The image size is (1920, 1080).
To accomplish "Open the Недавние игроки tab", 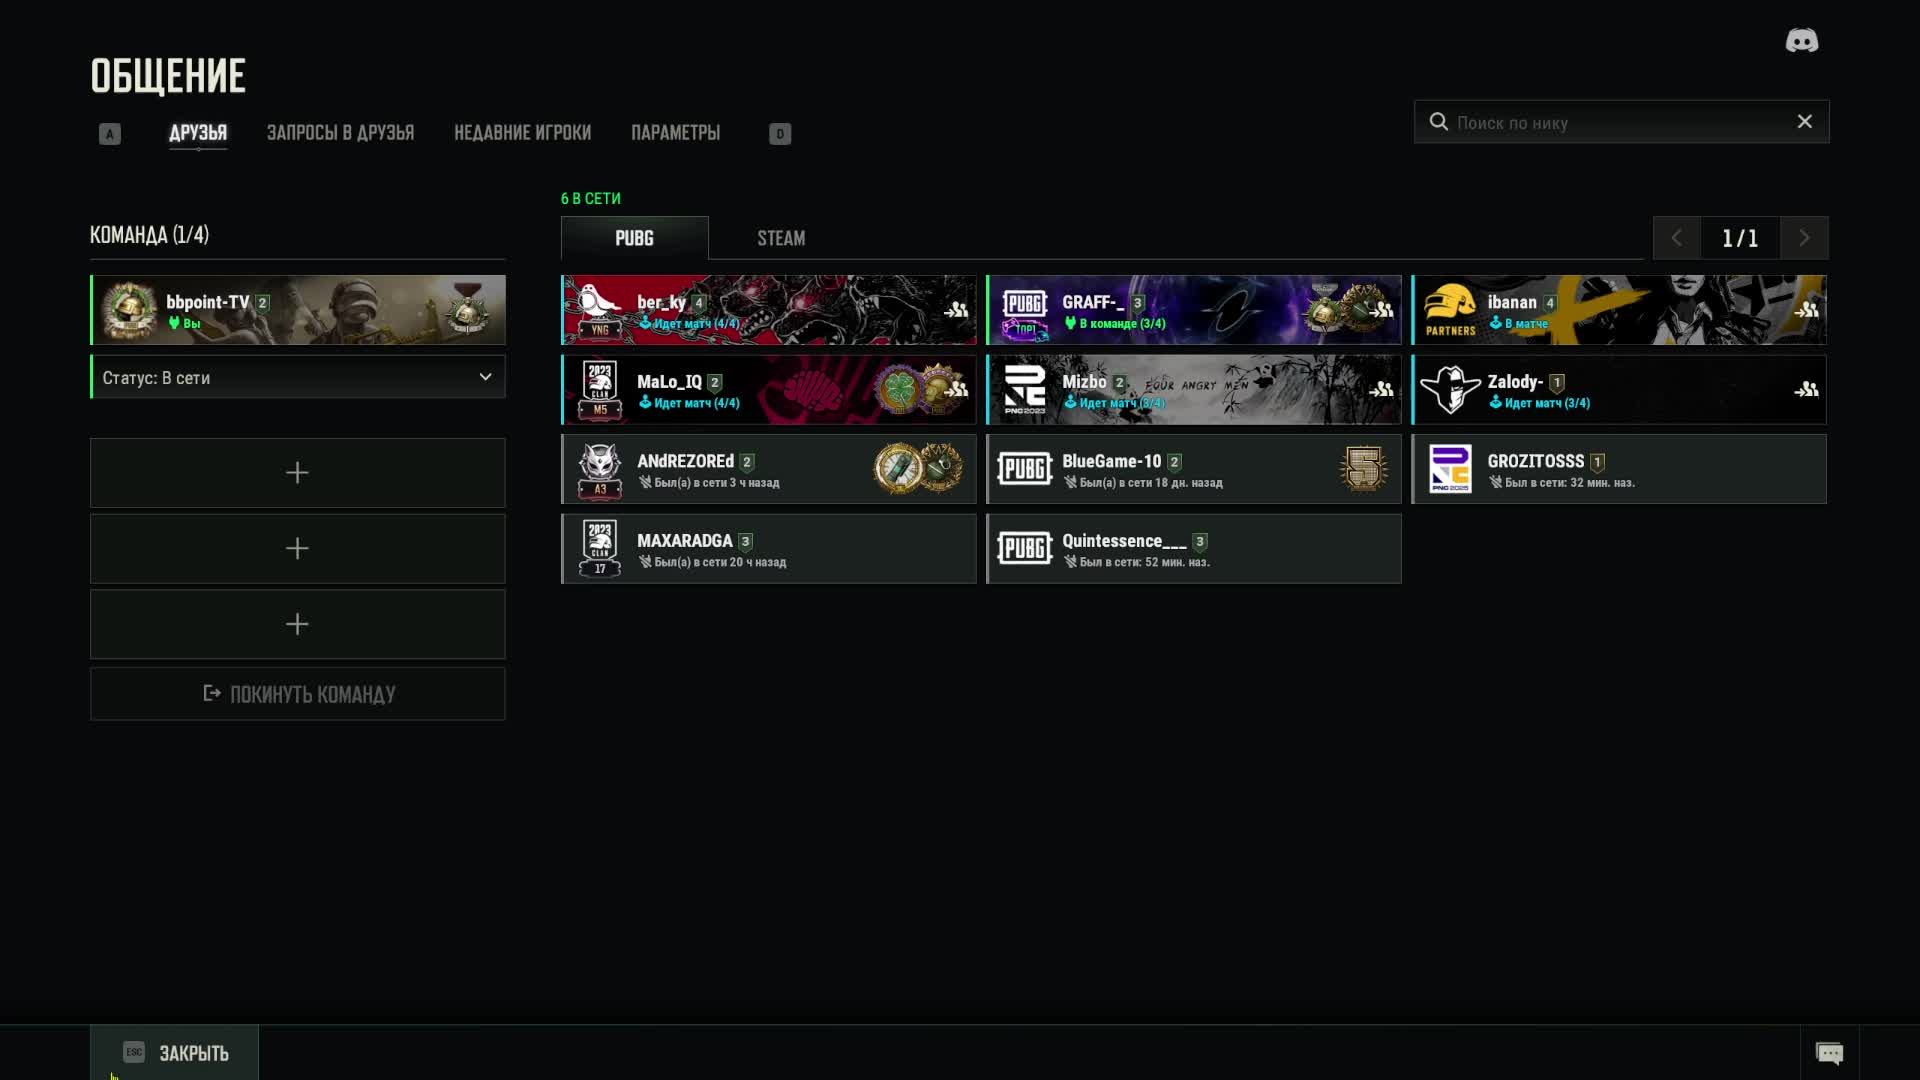I will pos(522,133).
